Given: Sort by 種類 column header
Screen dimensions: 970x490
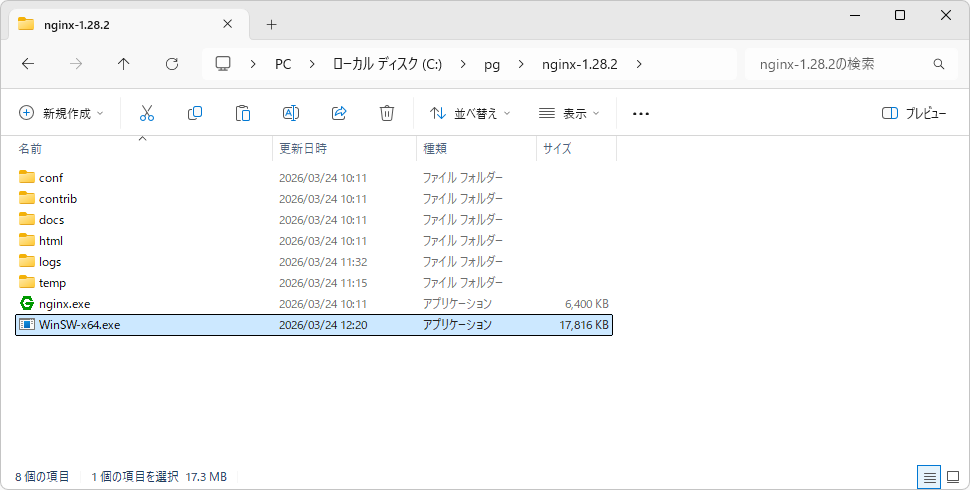Looking at the screenshot, I should point(476,148).
